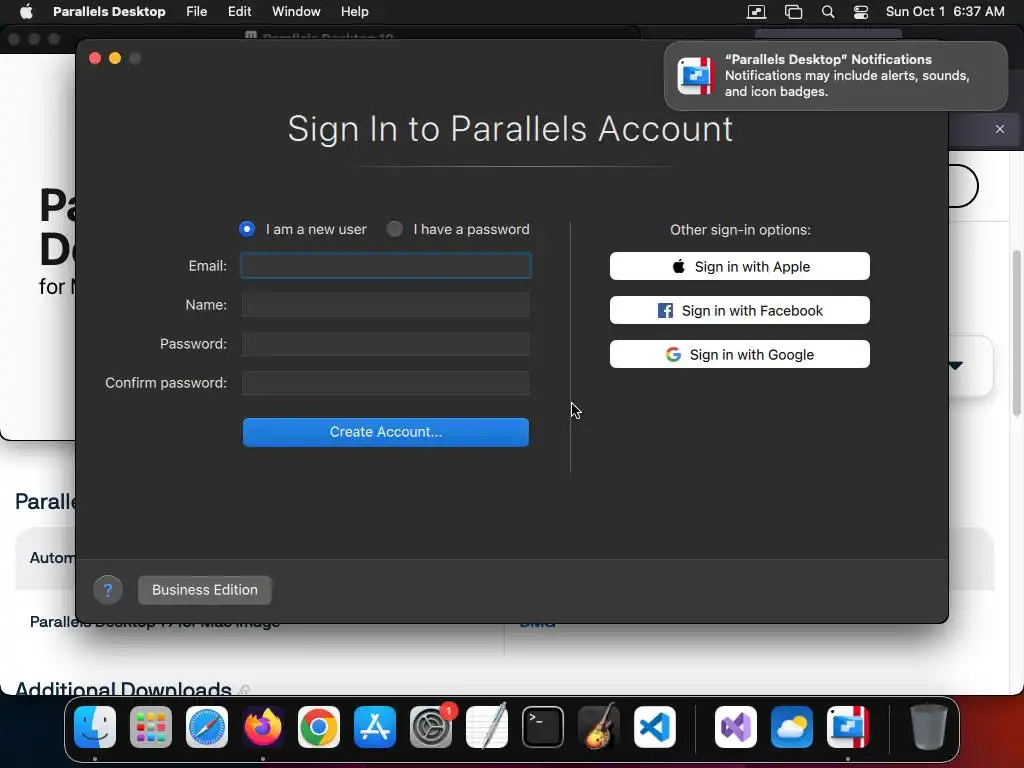Image resolution: width=1024 pixels, height=768 pixels.
Task: Launch Google Chrome from the Dock
Action: tap(319, 727)
